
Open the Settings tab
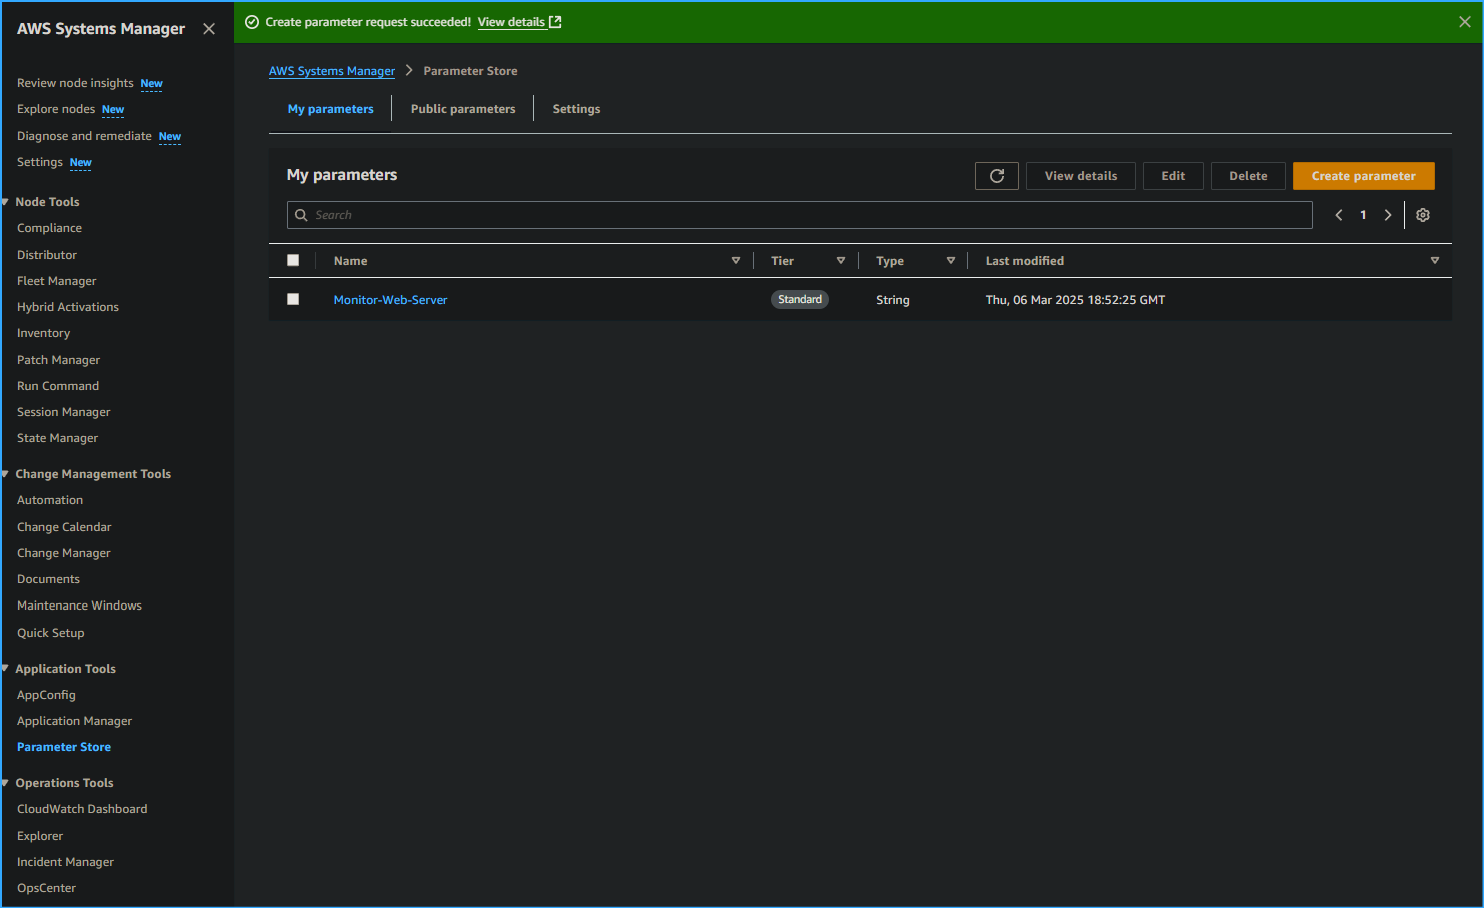[x=576, y=108]
